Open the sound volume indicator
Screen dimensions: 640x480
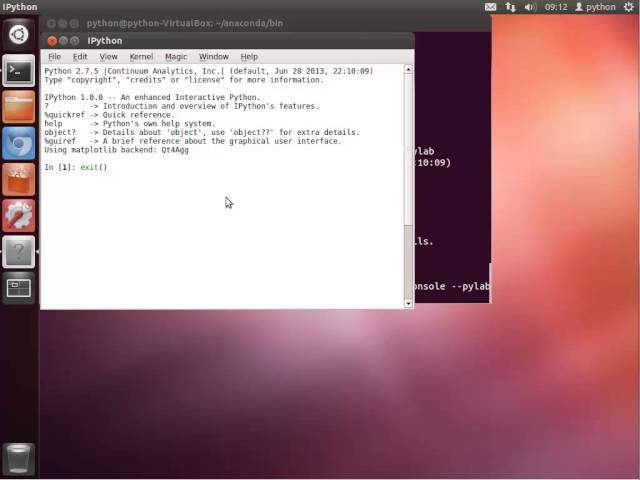(530, 7)
